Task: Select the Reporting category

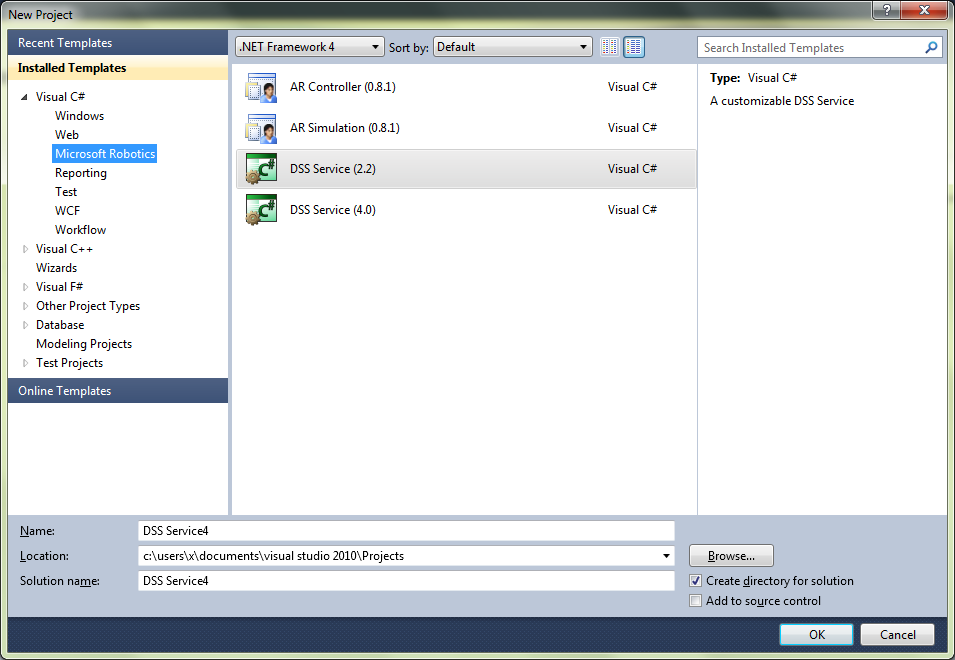Action: (x=80, y=173)
